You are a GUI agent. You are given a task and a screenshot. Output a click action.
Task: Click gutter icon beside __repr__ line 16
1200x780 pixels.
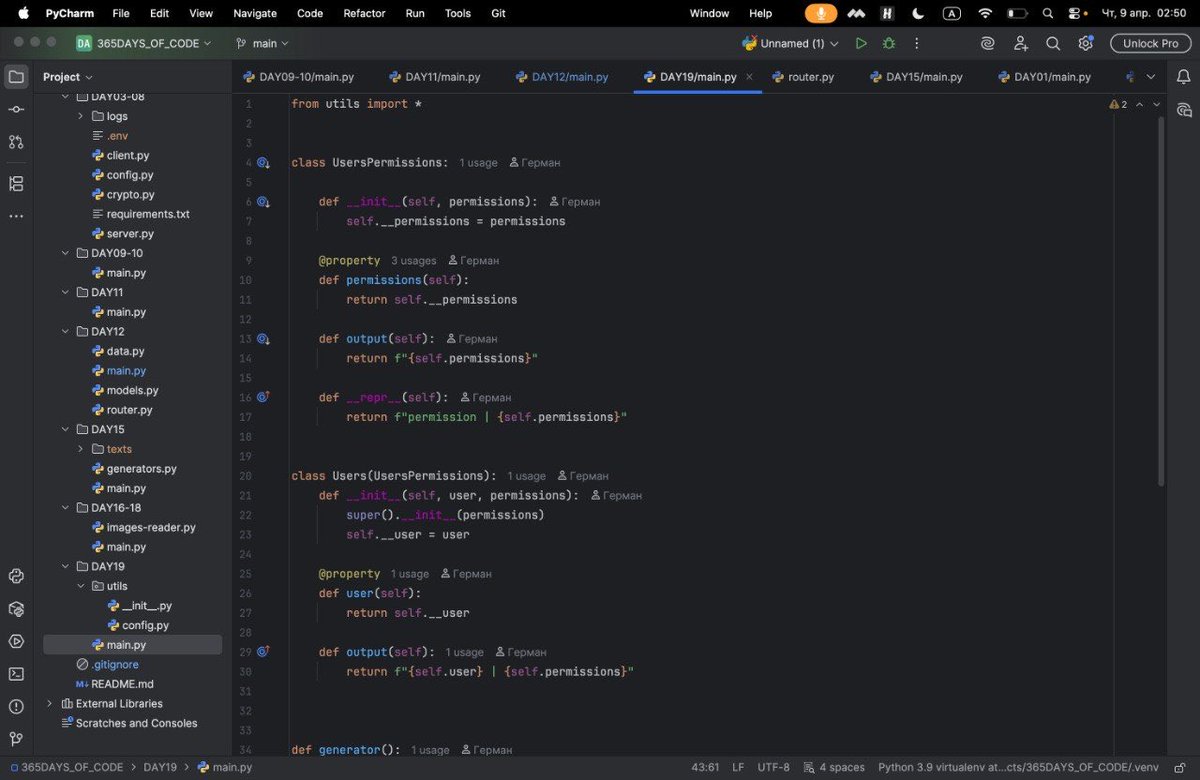(263, 397)
